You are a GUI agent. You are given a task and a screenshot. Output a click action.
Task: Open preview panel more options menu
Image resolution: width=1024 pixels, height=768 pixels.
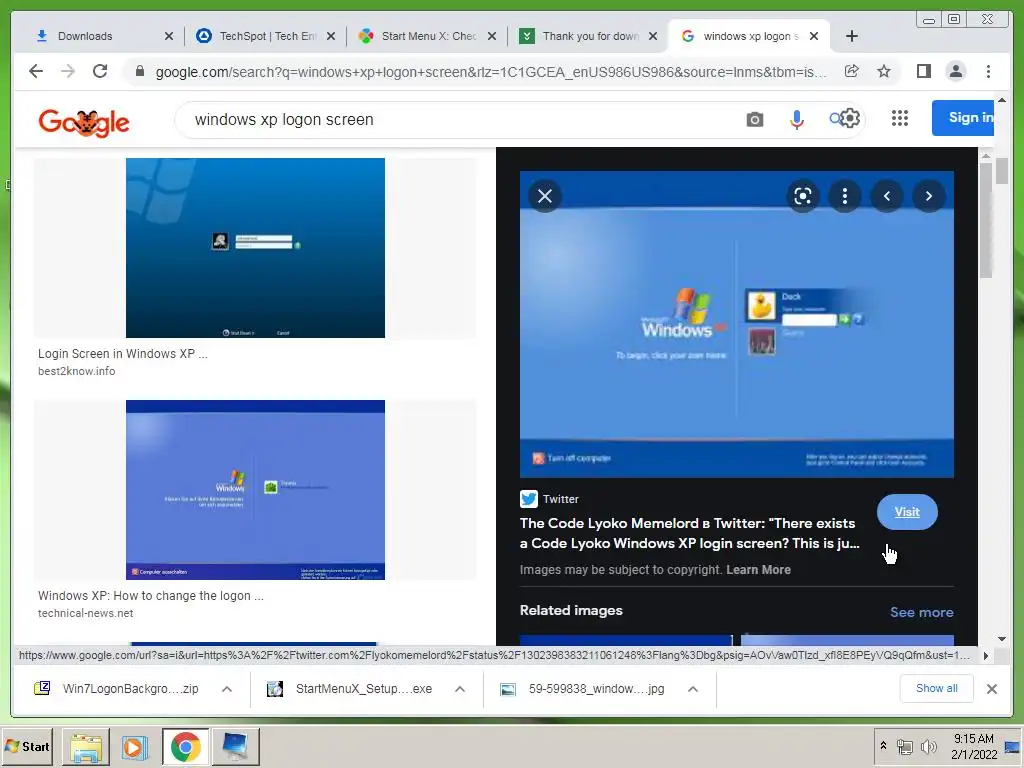pos(844,196)
